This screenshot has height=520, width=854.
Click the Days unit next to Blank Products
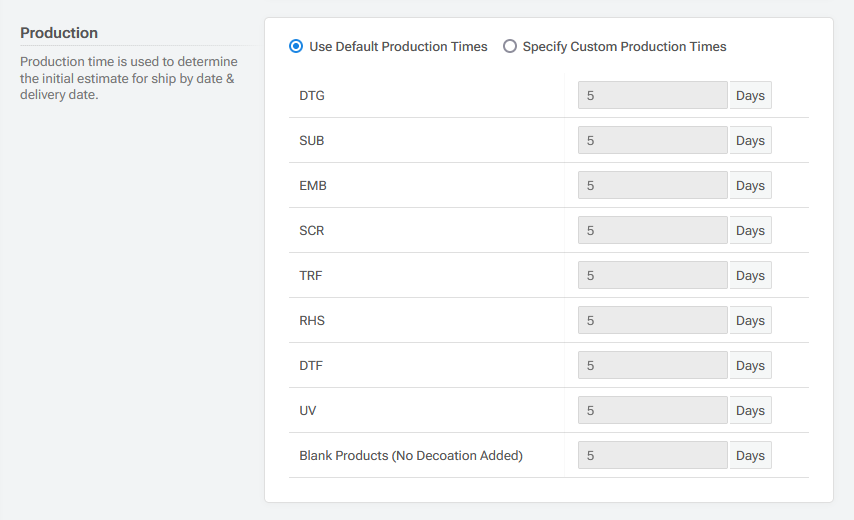coord(751,455)
